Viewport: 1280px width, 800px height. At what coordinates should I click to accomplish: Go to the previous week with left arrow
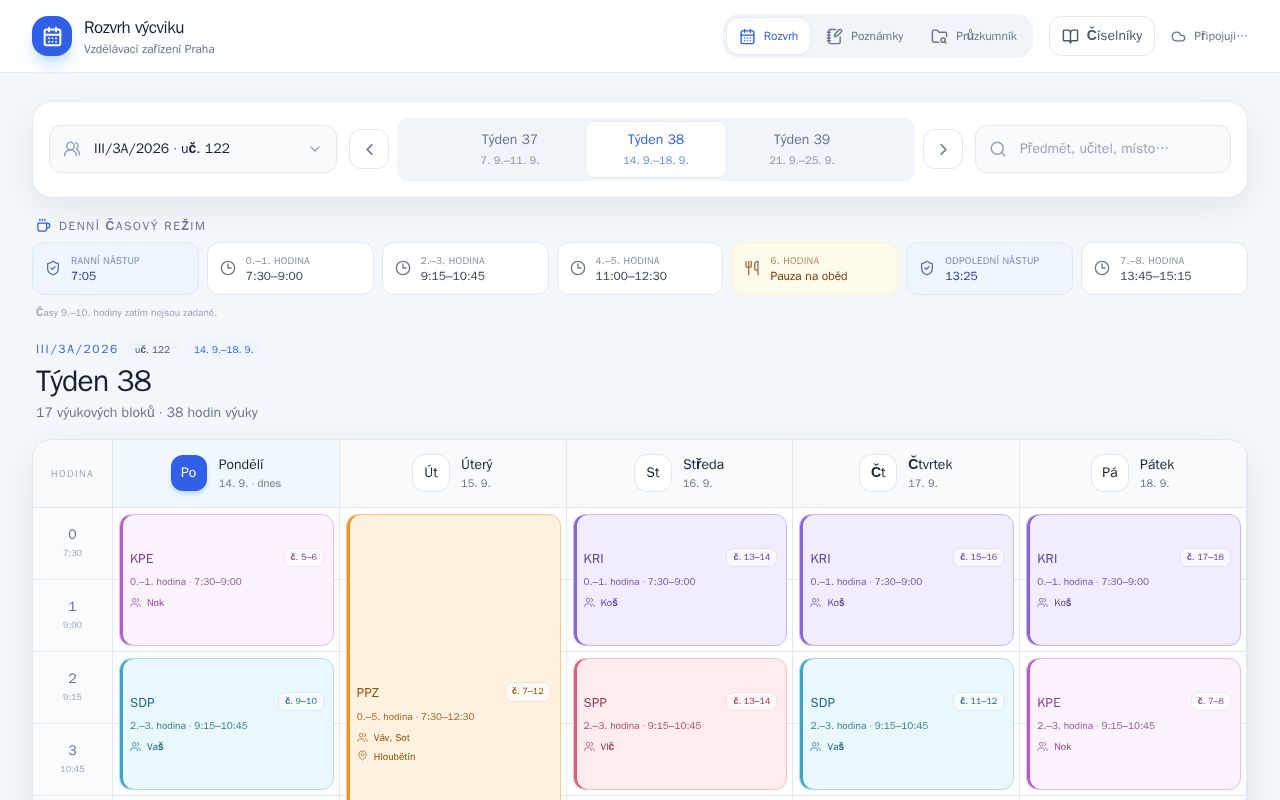point(369,149)
